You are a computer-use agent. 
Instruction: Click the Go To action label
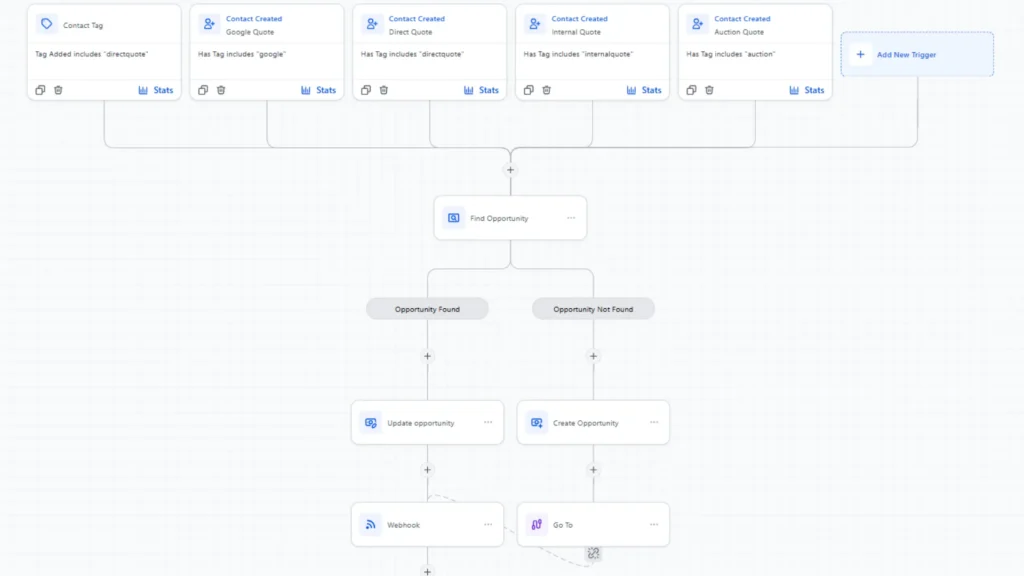(562, 525)
